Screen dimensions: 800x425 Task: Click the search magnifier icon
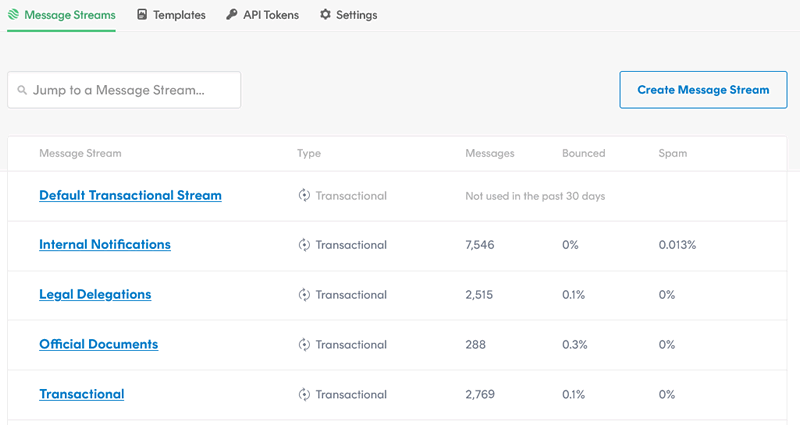pyautogui.click(x=22, y=90)
